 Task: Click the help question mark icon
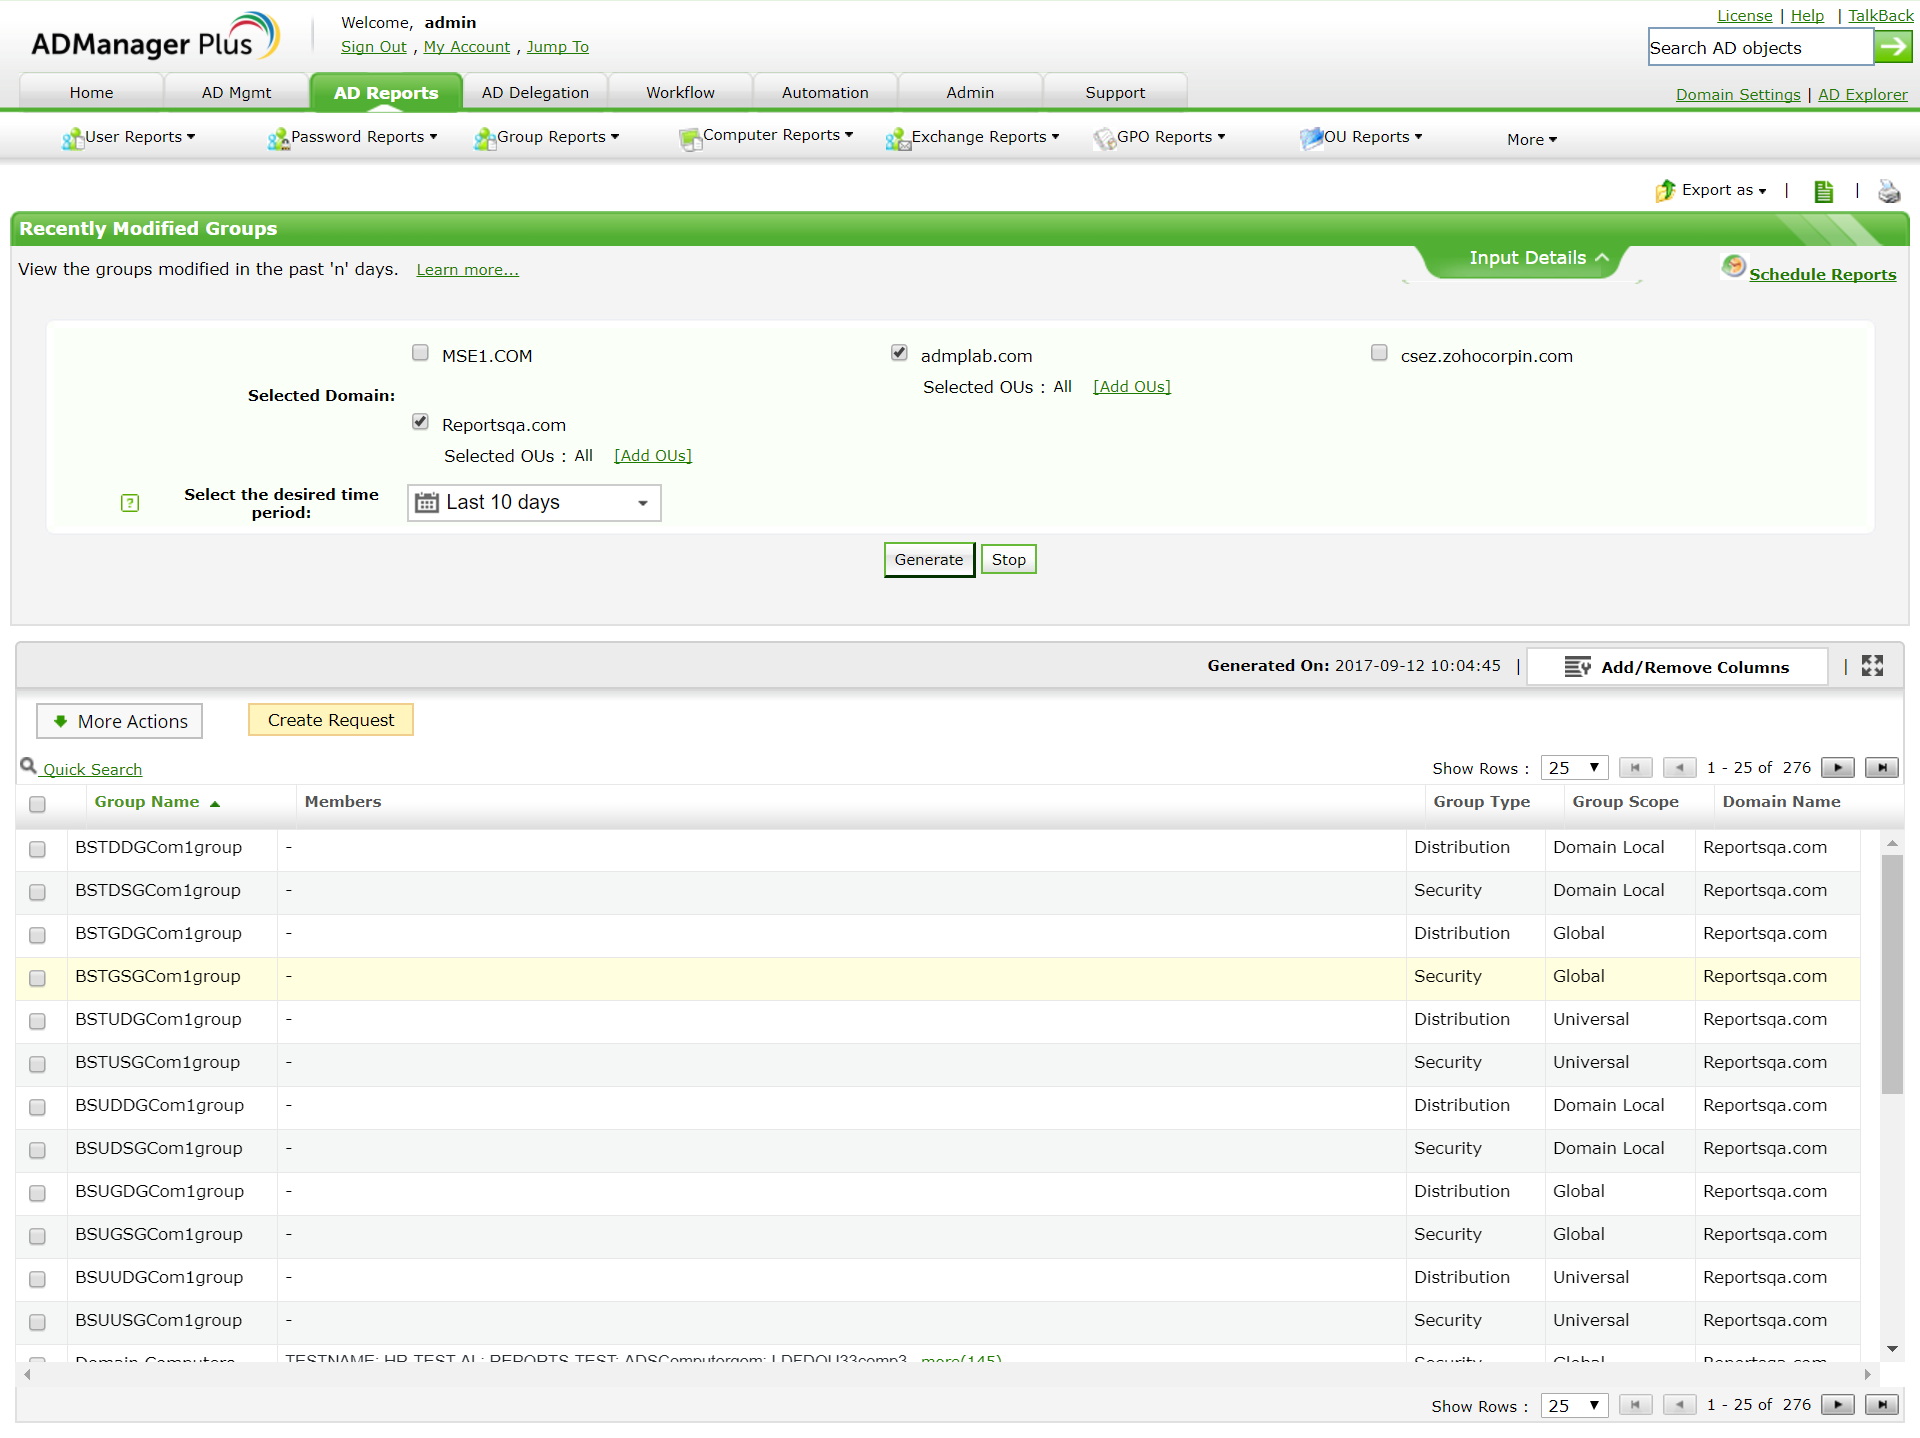click(x=130, y=503)
